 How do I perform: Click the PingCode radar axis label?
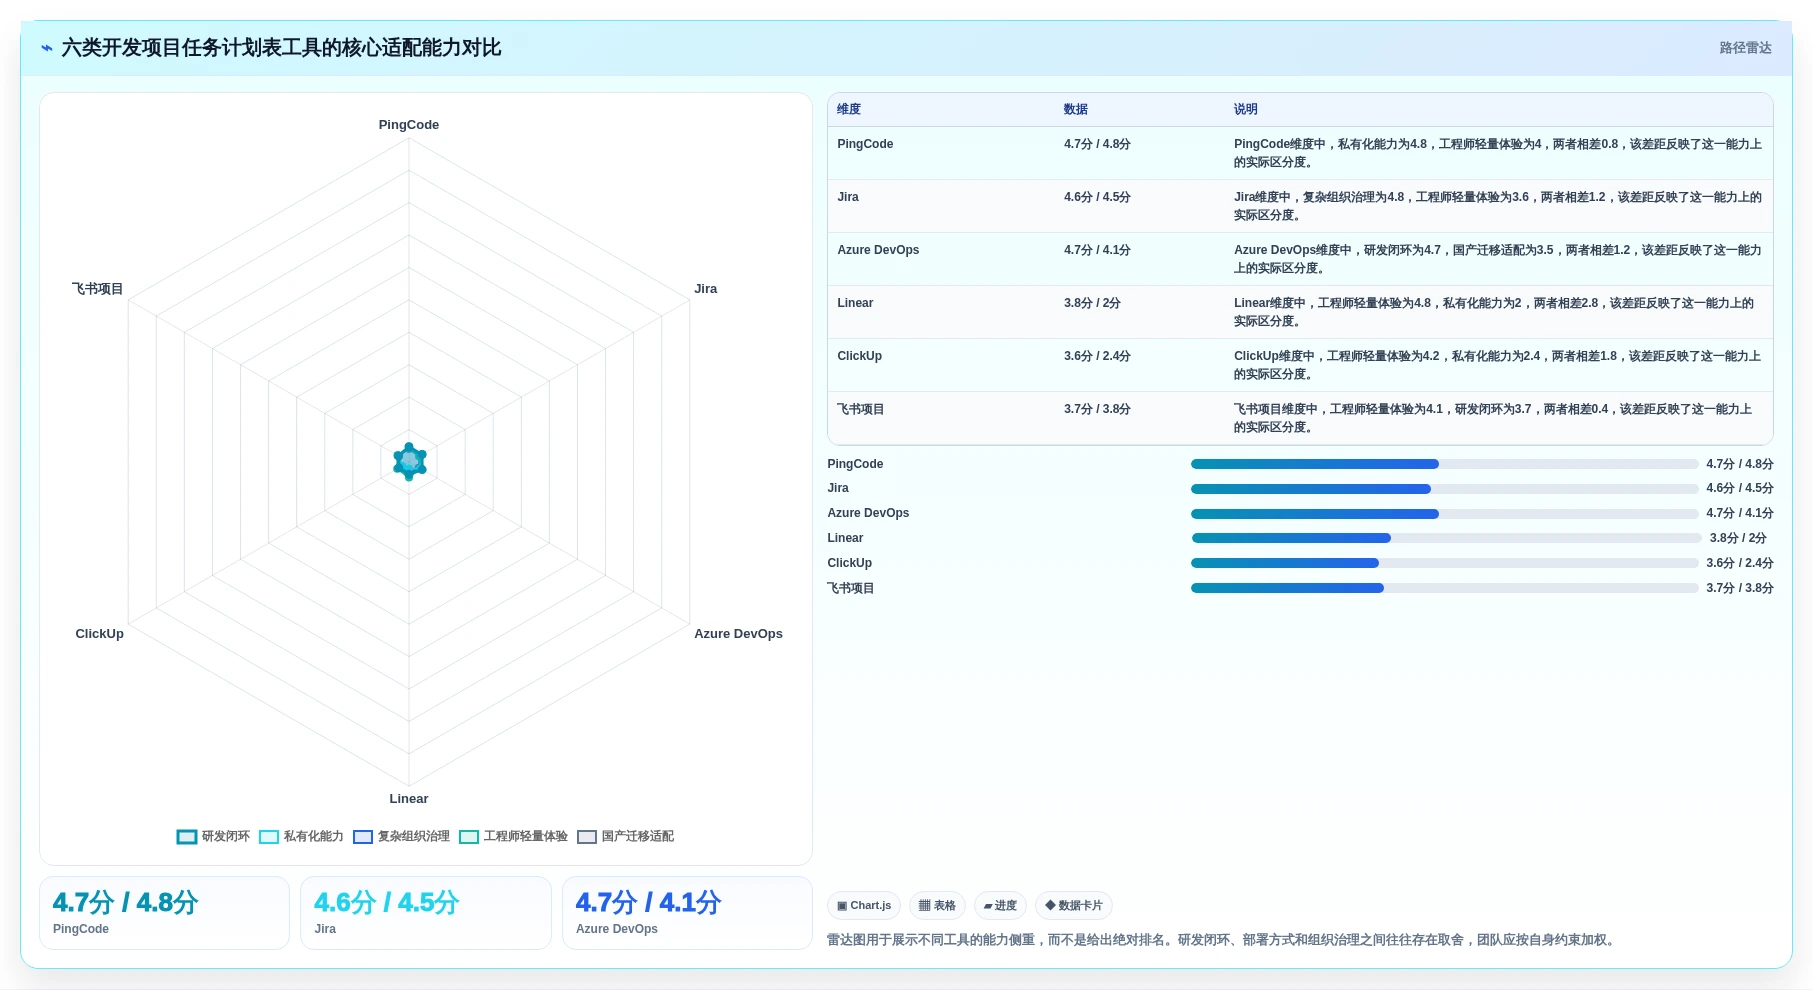click(408, 125)
